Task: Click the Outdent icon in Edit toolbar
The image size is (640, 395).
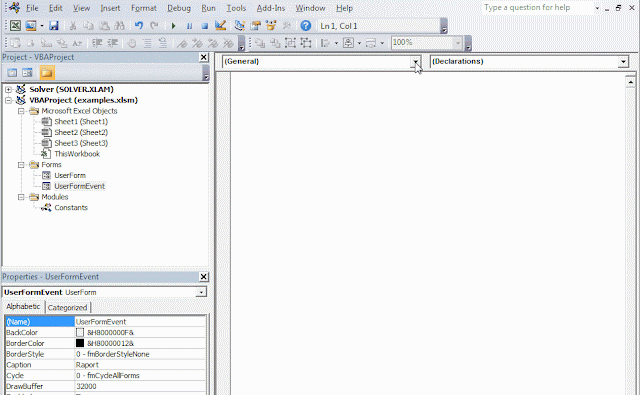Action: pyautogui.click(x=112, y=43)
